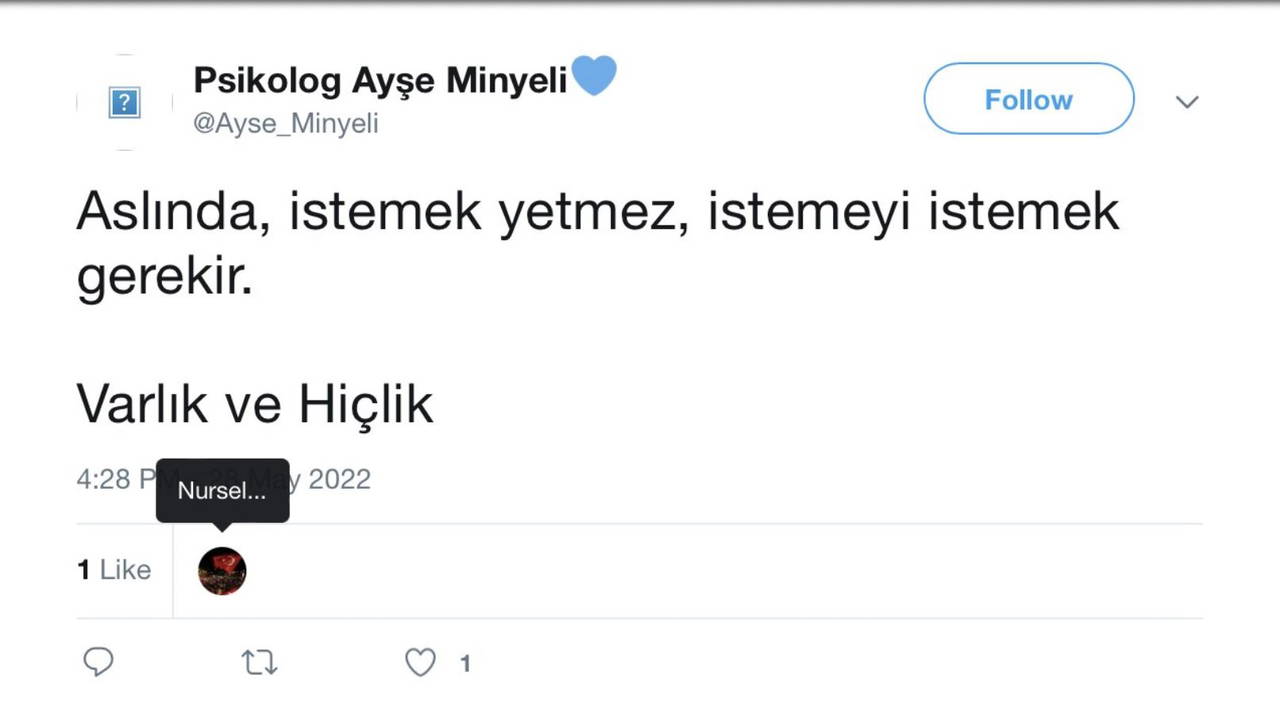Image resolution: width=1280 pixels, height=714 pixels.
Task: Expand the tweet options chevron menu
Action: point(1187,102)
